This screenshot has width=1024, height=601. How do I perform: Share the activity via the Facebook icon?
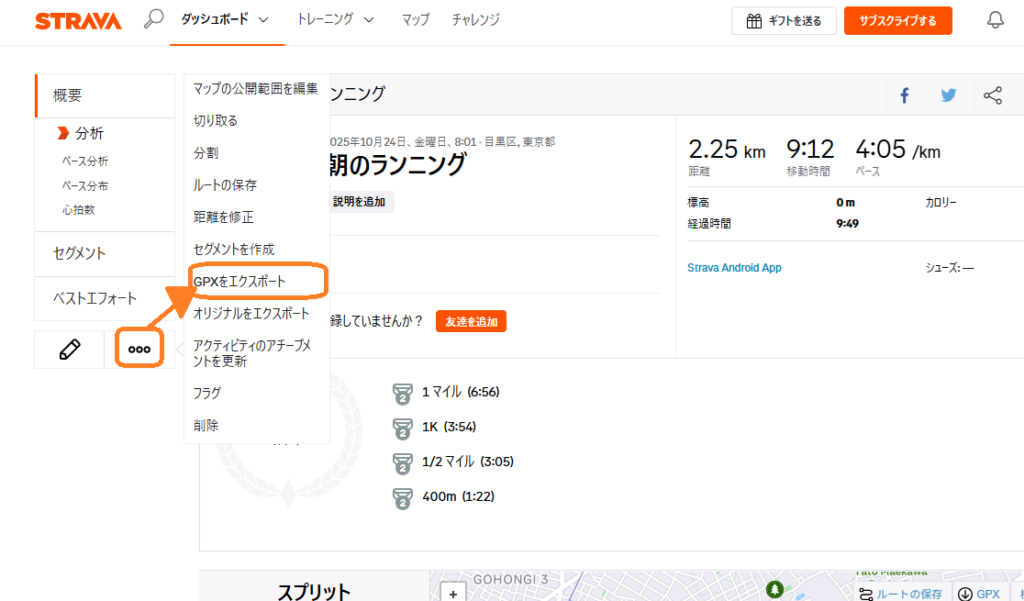pos(904,94)
